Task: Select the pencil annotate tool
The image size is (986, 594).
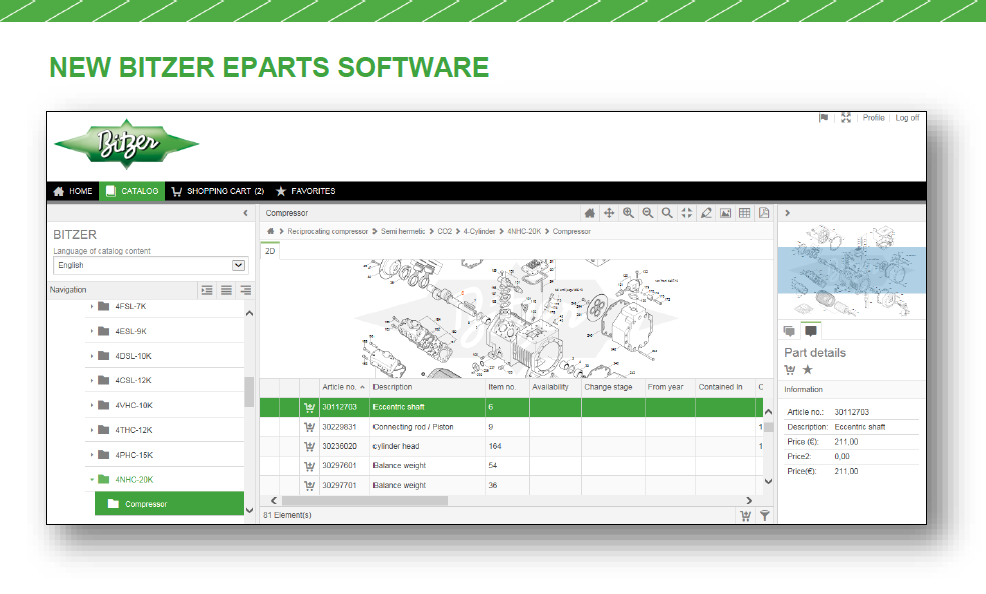Action: [706, 213]
